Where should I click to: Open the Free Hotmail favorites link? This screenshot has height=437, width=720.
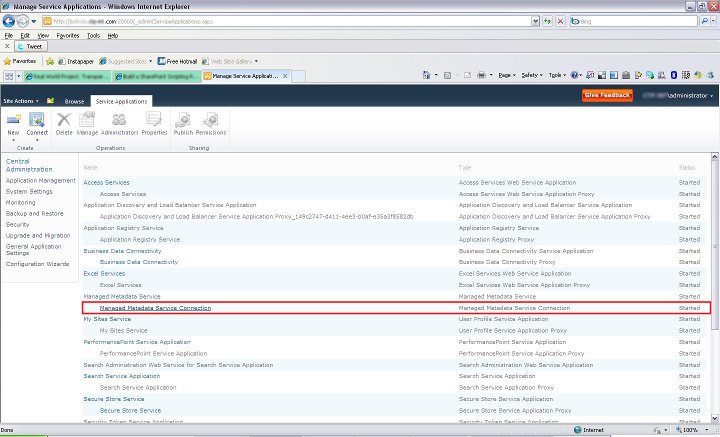click(177, 61)
